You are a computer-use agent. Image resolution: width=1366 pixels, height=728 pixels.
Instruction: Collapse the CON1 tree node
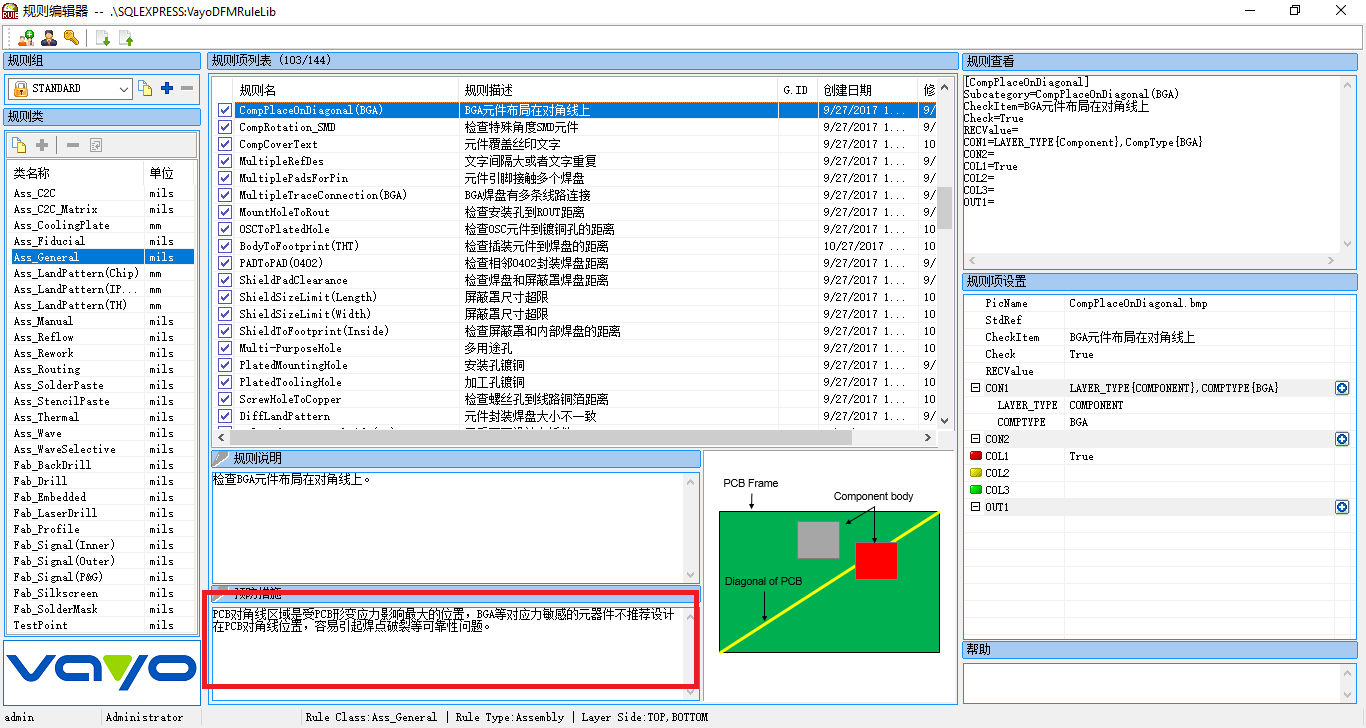coord(975,388)
